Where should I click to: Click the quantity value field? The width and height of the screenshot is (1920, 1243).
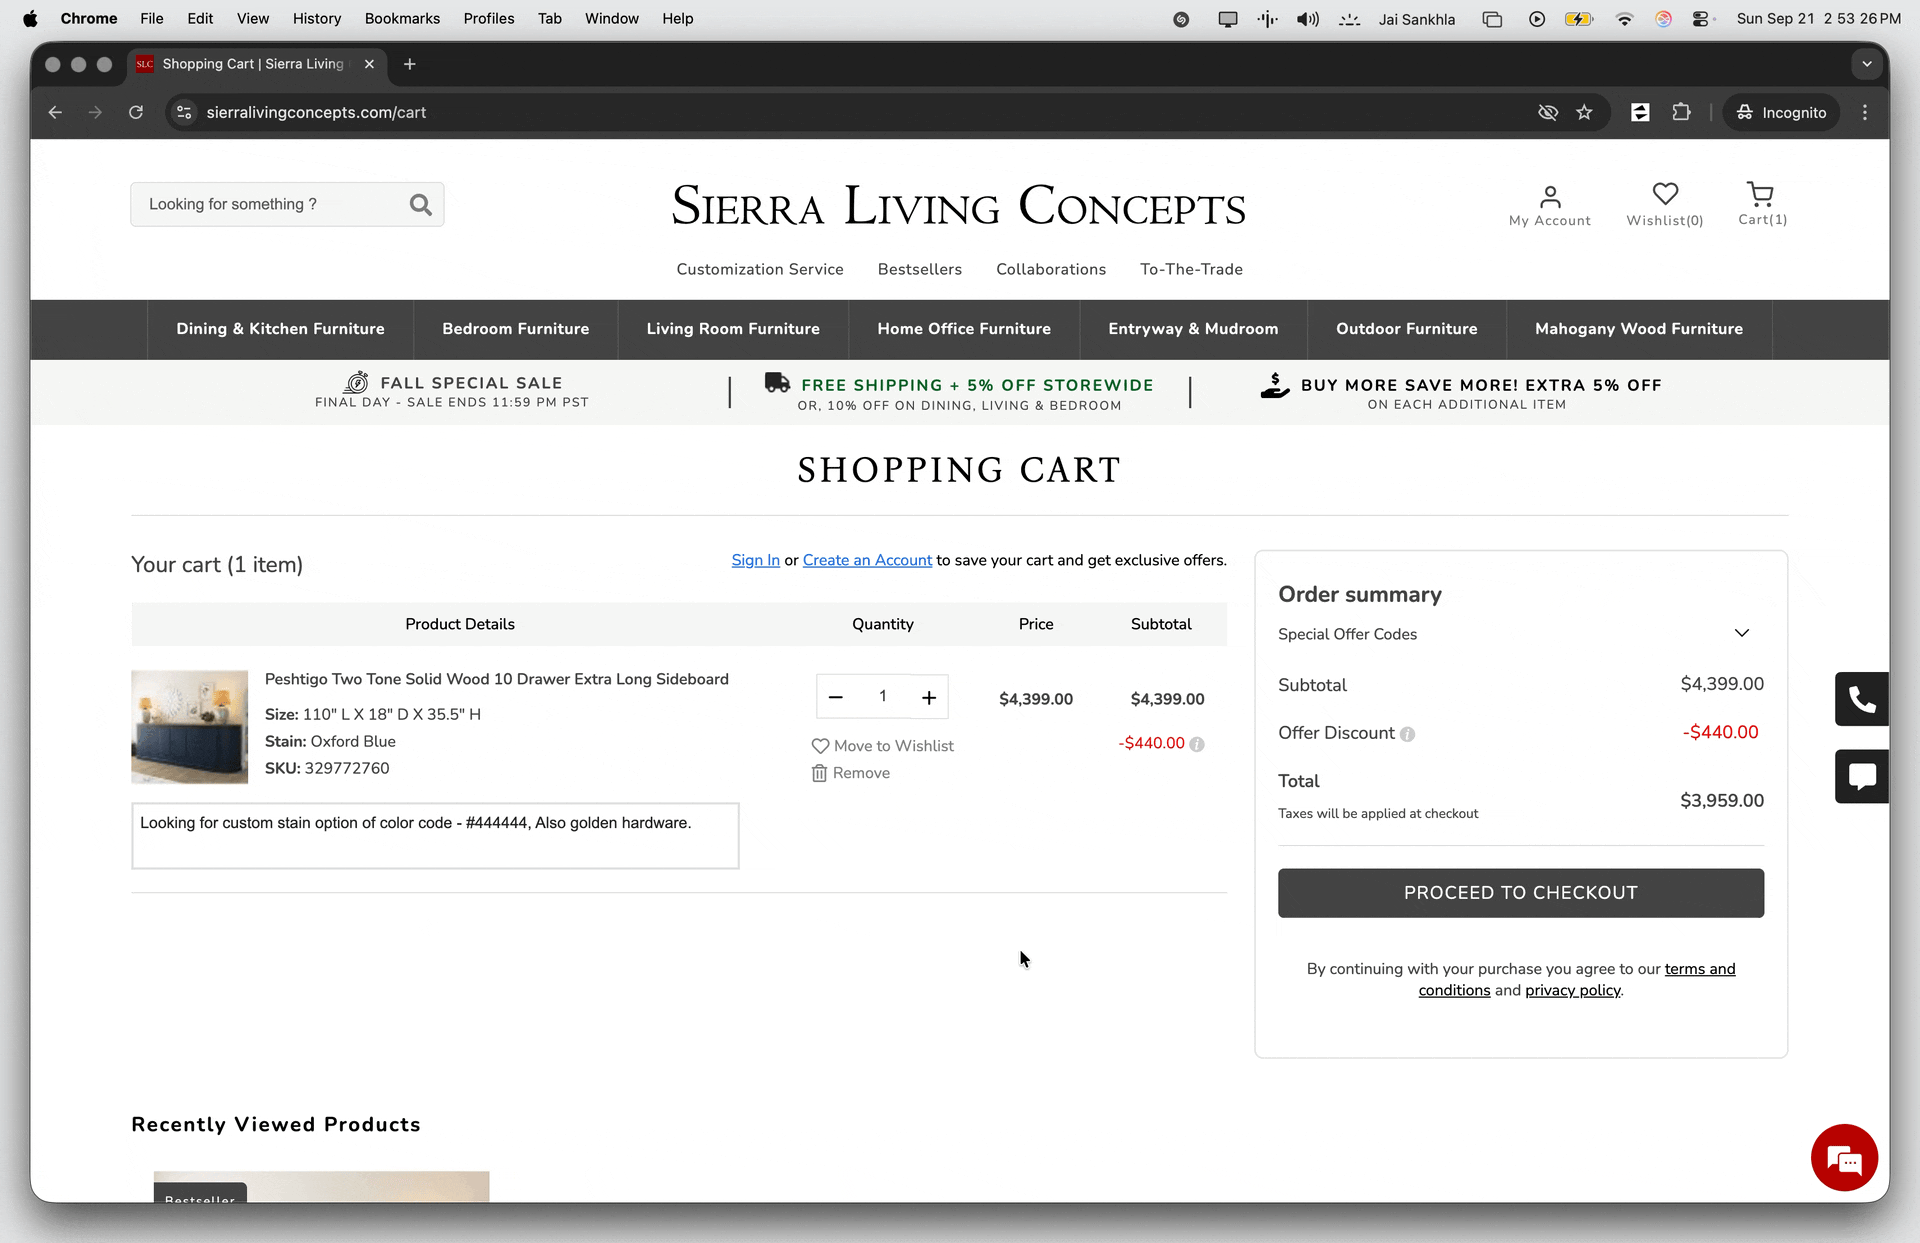click(883, 697)
